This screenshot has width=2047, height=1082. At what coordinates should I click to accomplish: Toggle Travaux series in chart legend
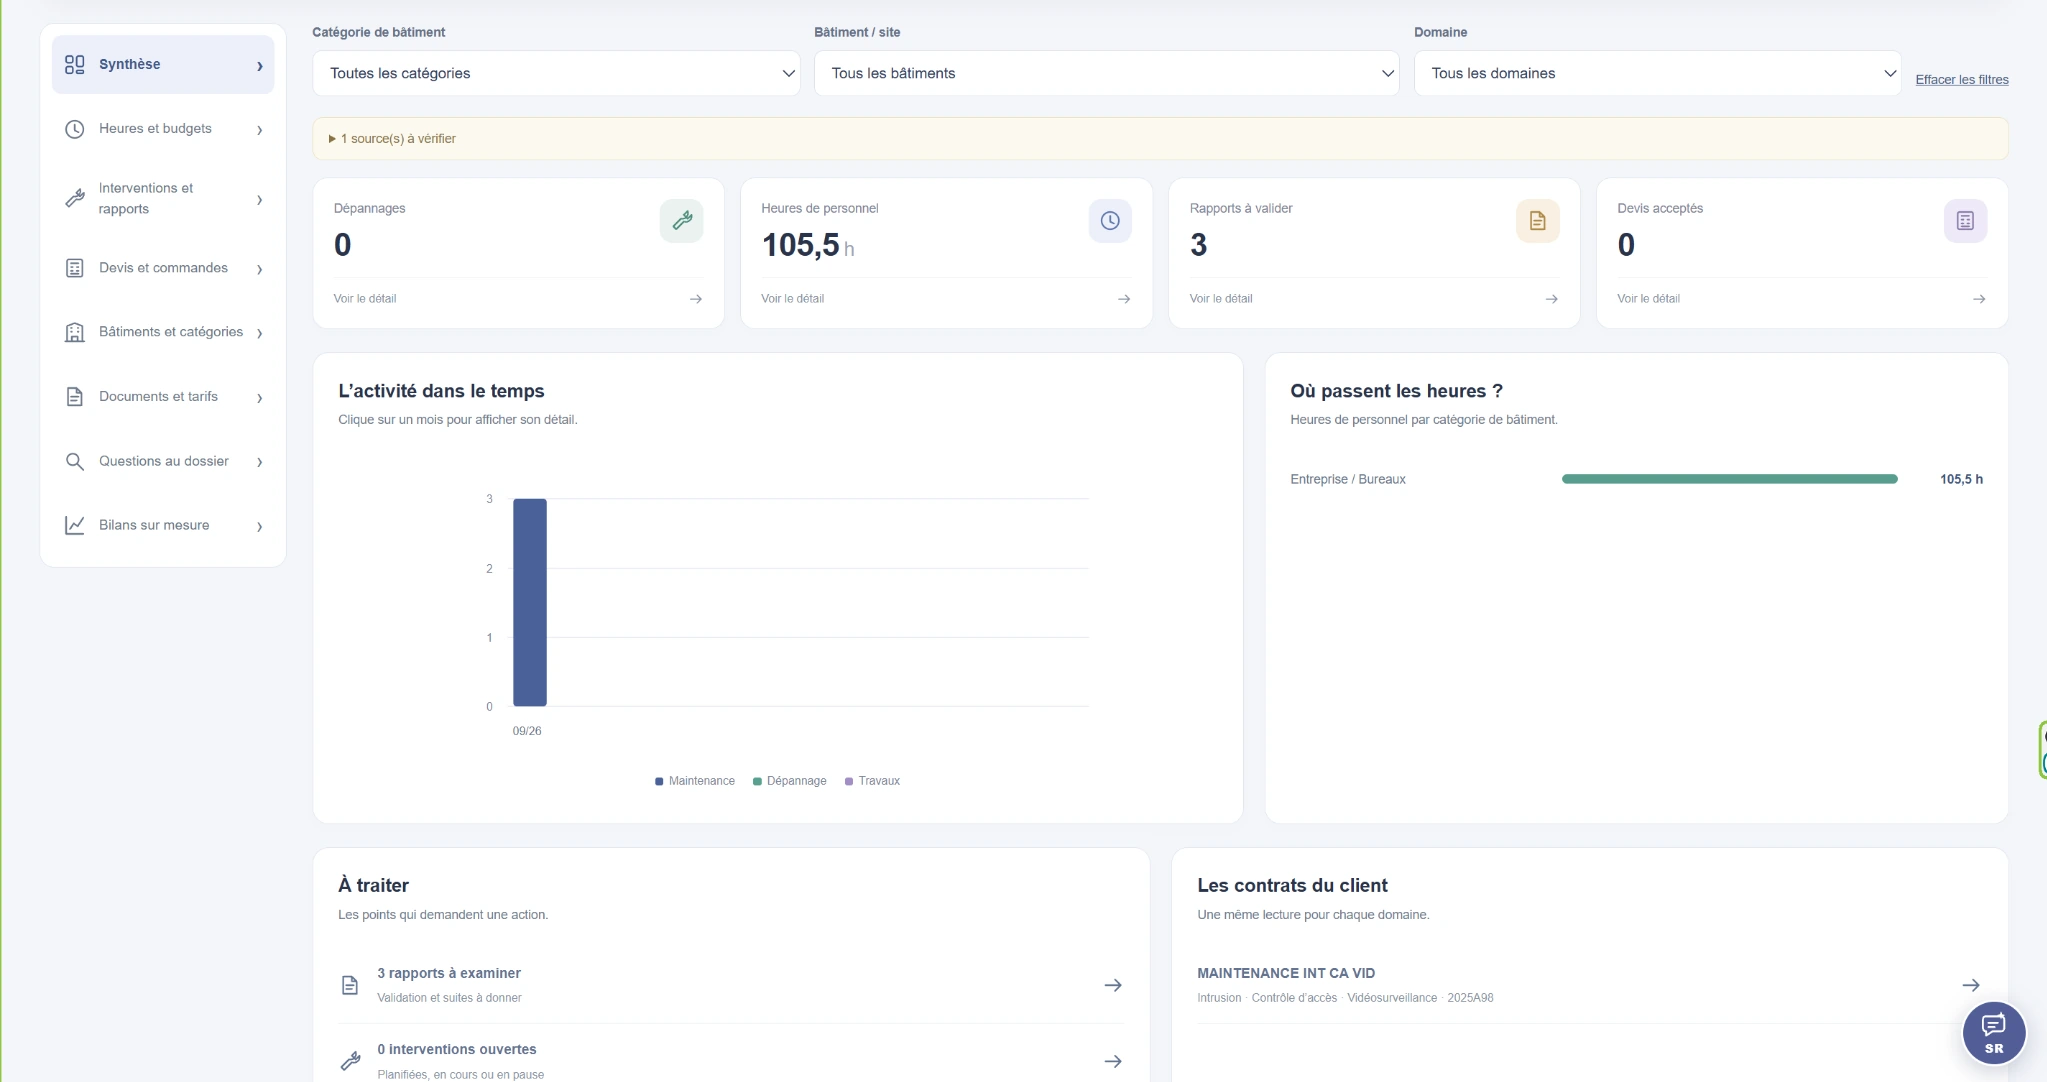[x=872, y=781]
